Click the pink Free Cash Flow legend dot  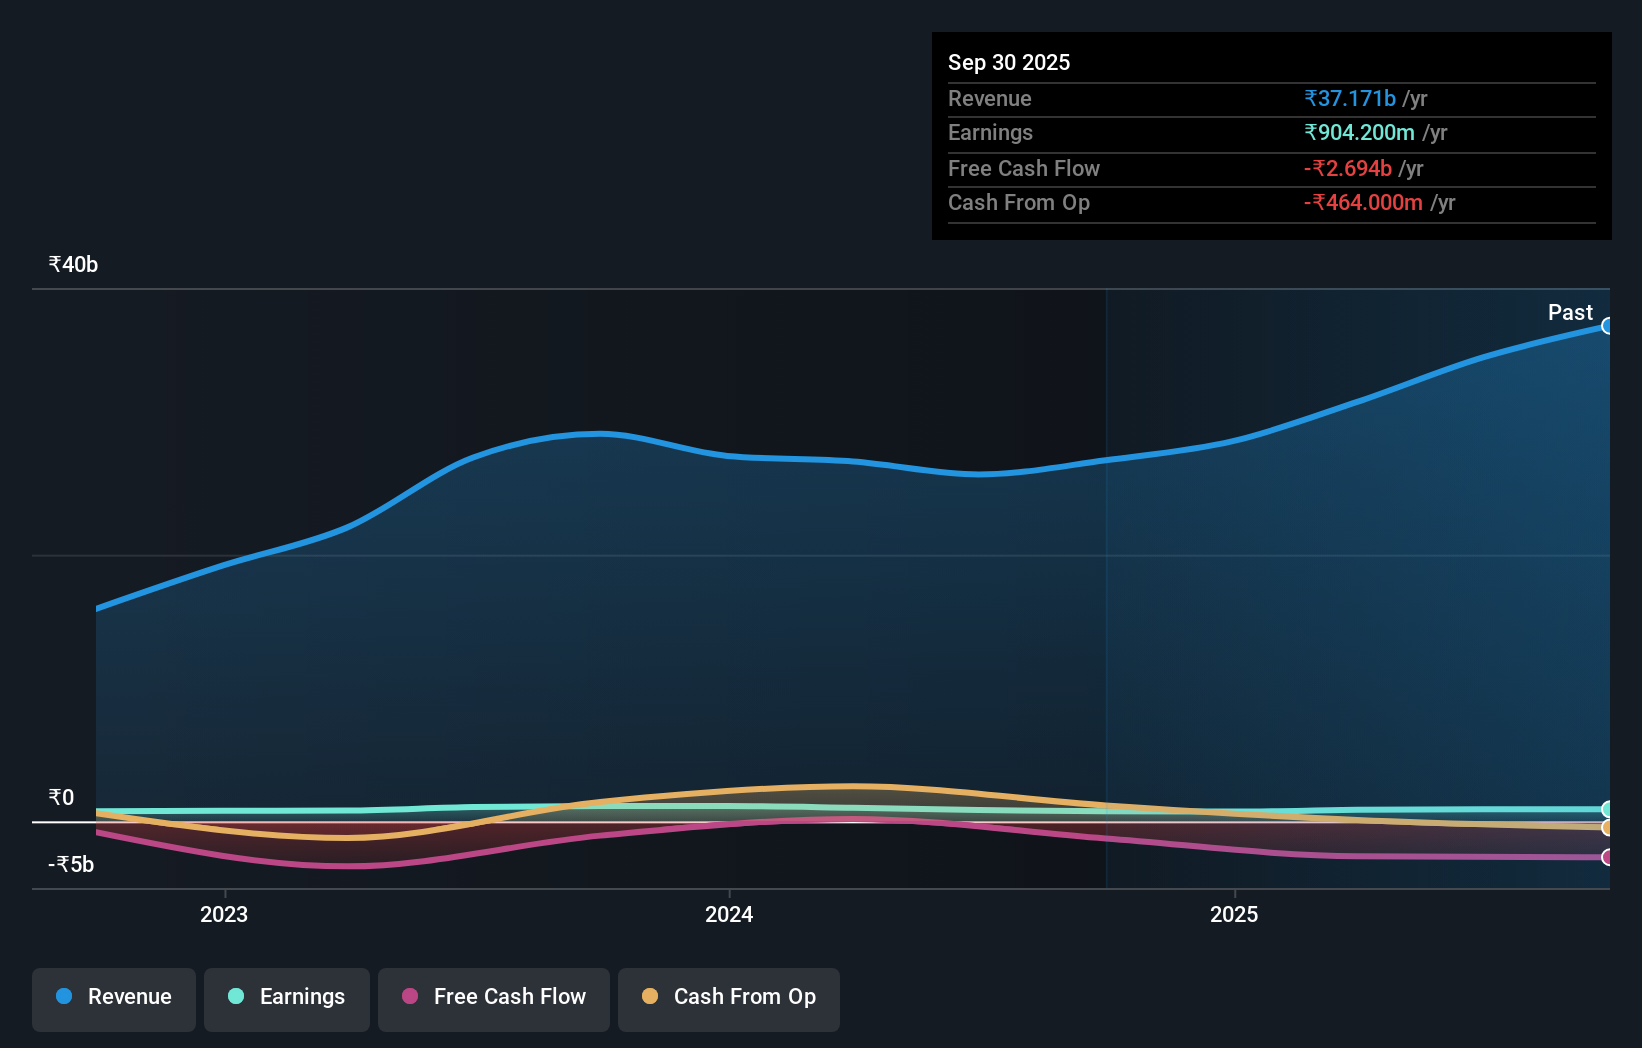click(x=411, y=996)
